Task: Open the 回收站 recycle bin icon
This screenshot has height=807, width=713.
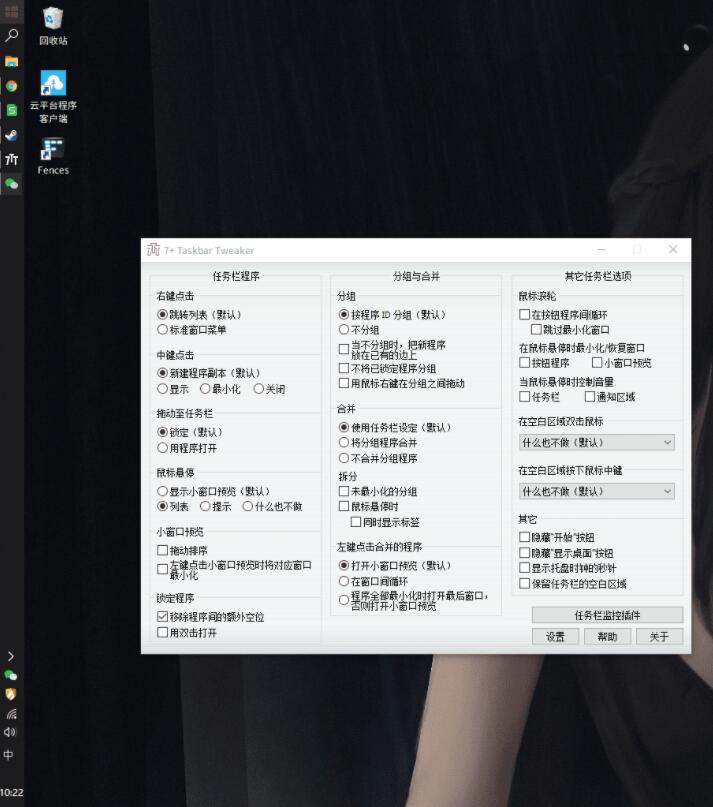Action: coord(53,20)
